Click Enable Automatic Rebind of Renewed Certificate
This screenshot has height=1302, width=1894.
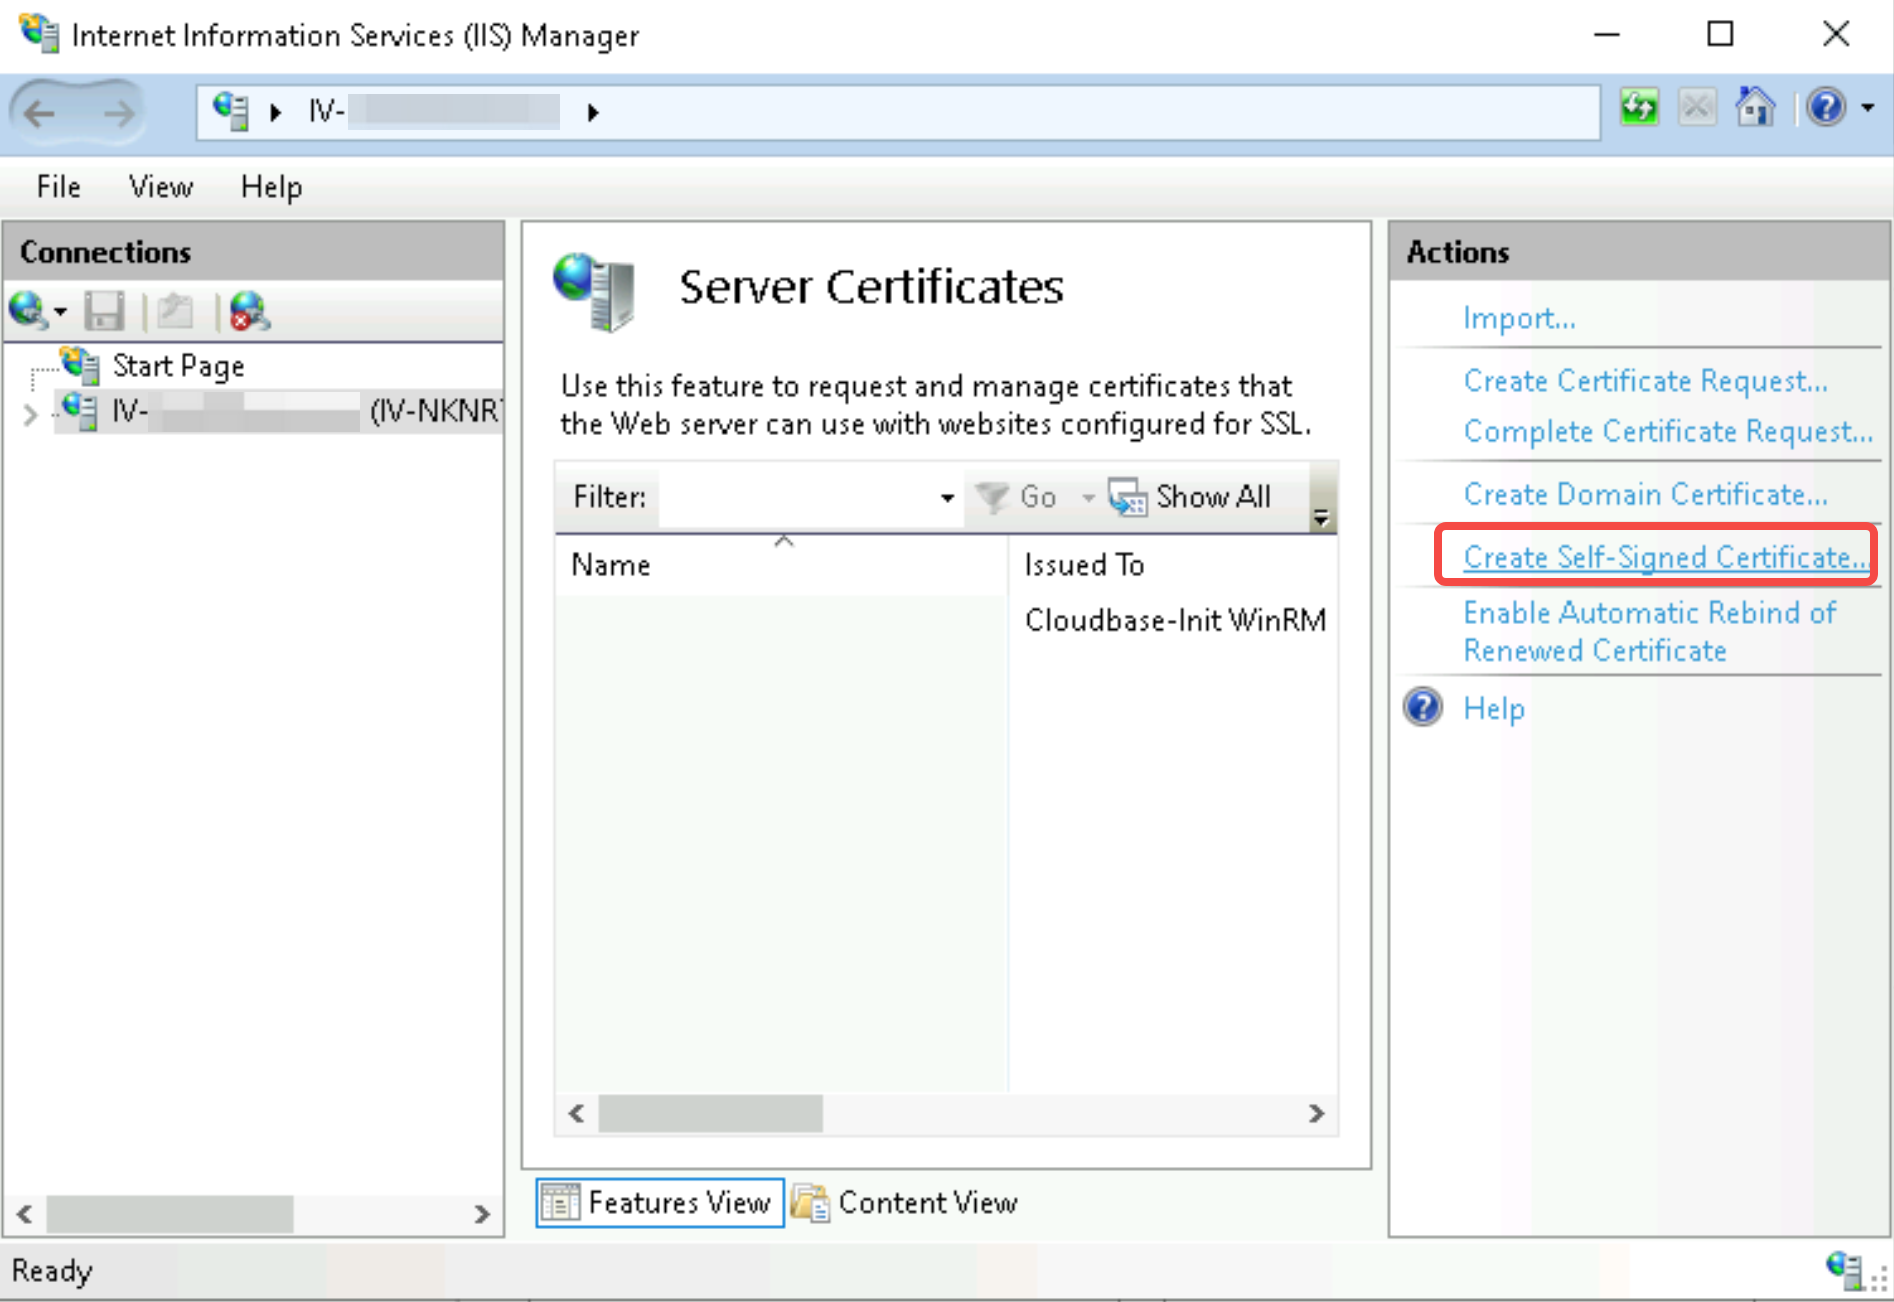[1649, 631]
